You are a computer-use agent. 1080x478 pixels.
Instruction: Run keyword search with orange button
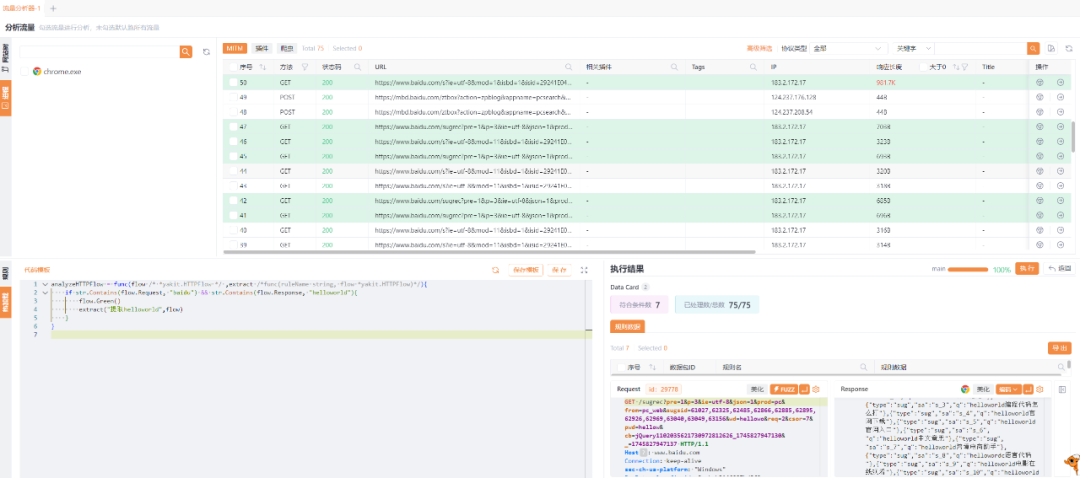pyautogui.click(x=1032, y=48)
